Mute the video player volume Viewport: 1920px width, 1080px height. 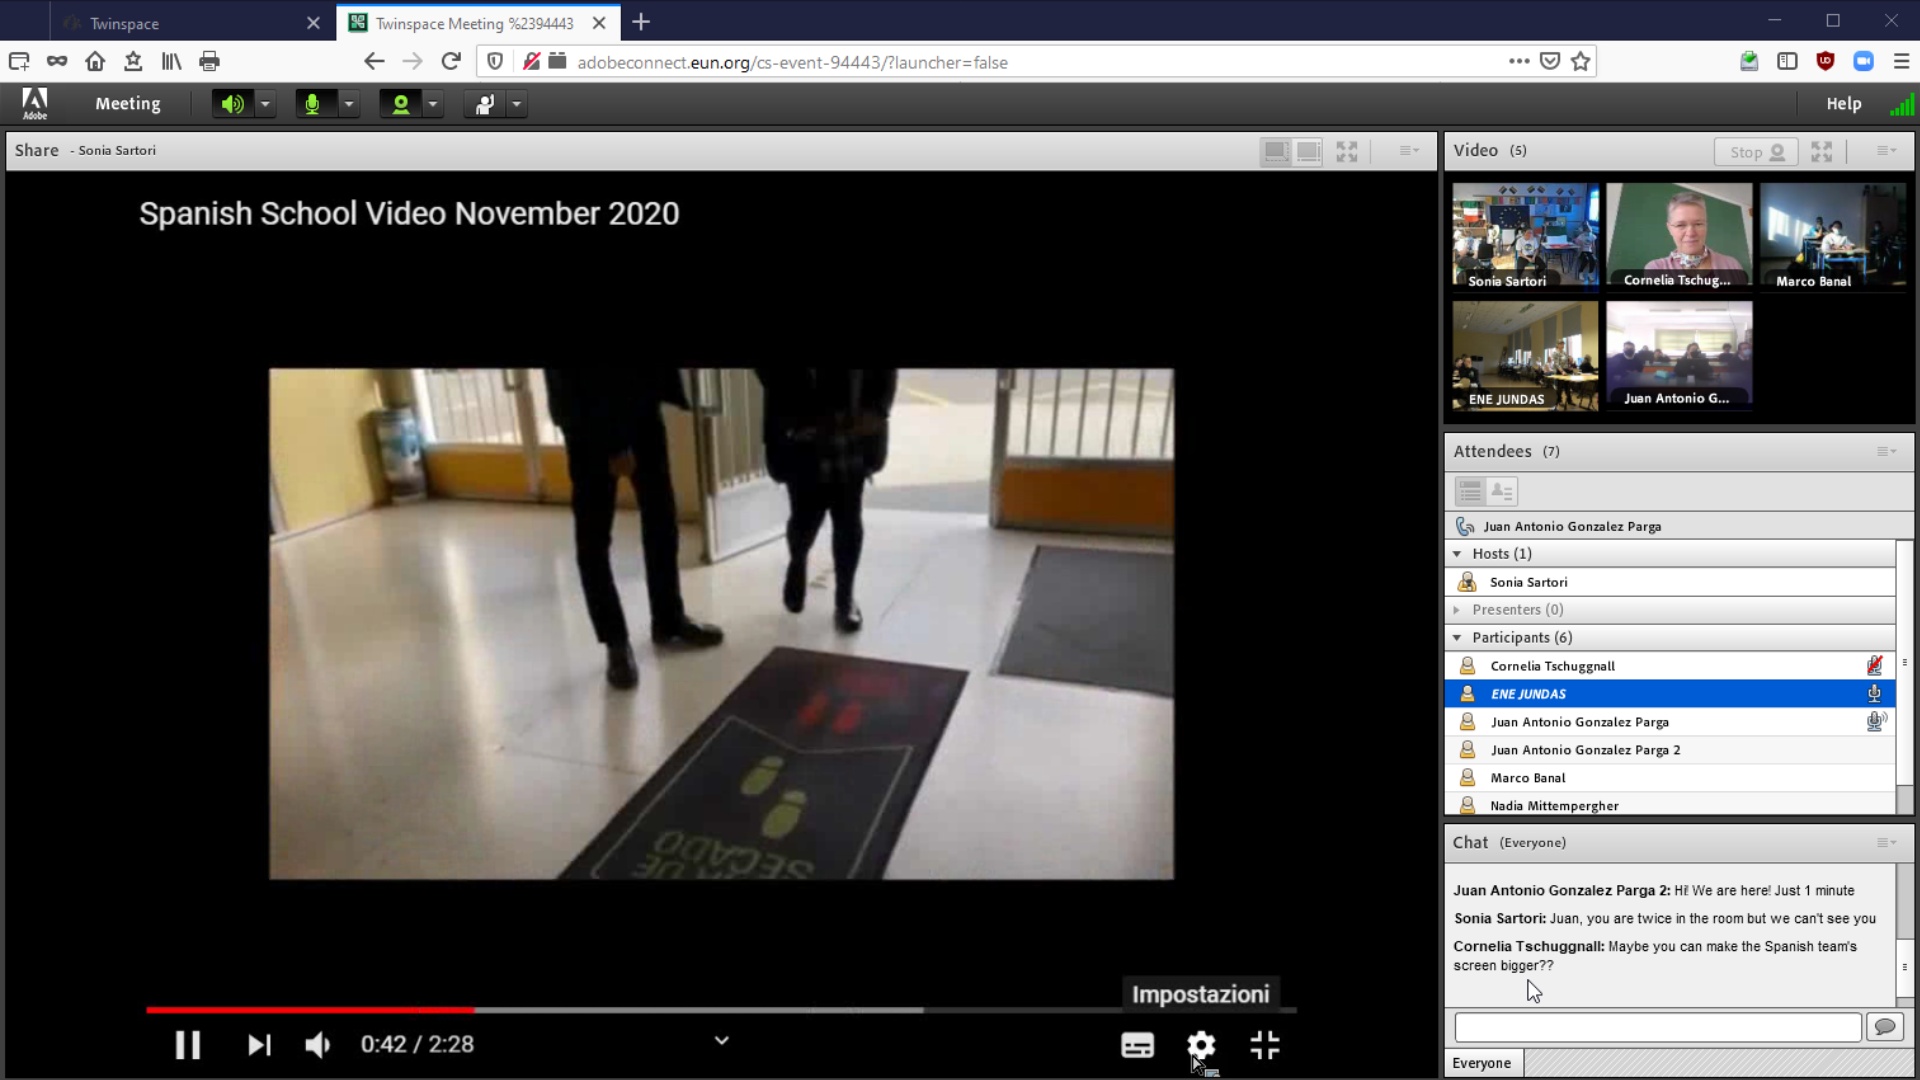pyautogui.click(x=317, y=1045)
